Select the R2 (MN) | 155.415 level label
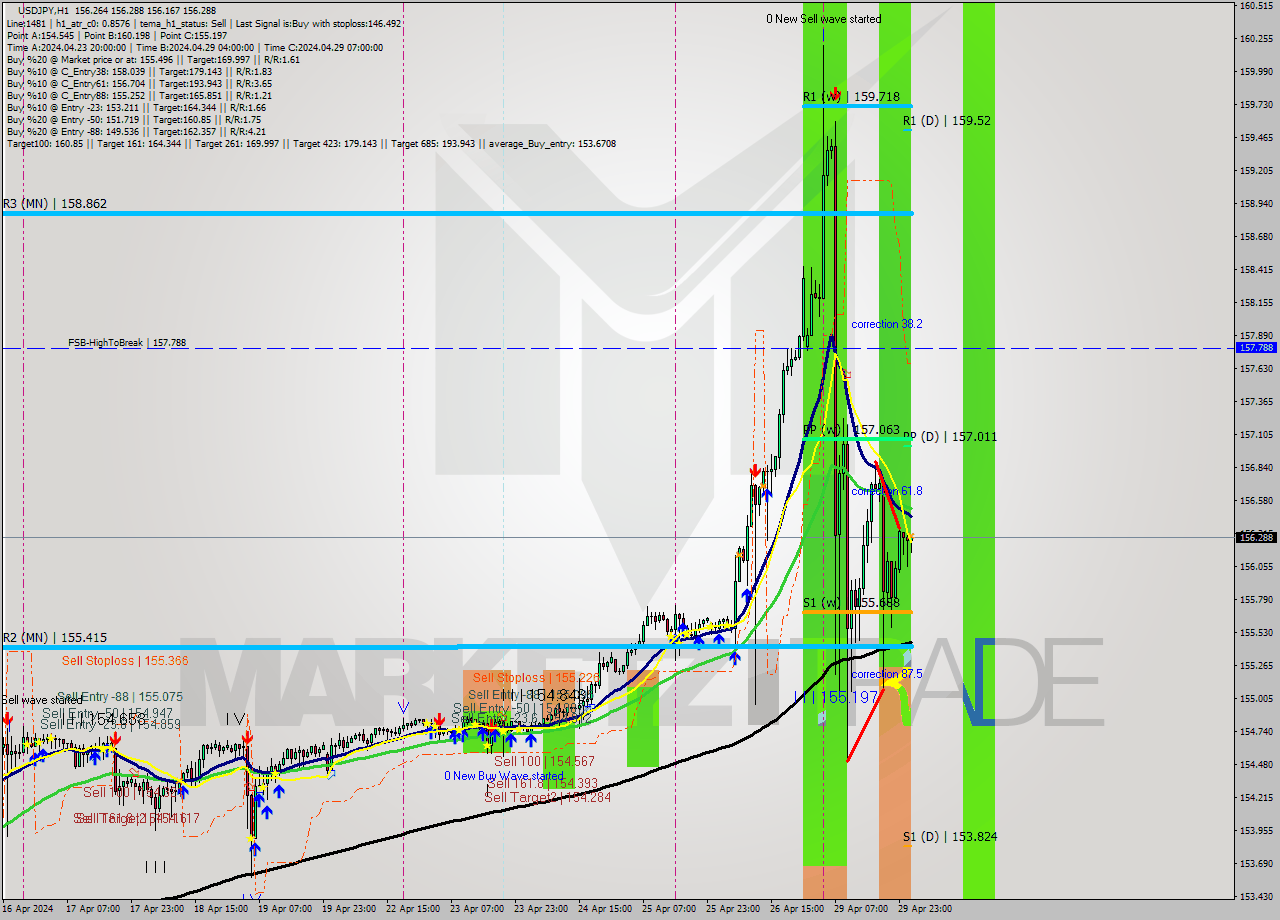The width and height of the screenshot is (1280, 920). tap(55, 638)
